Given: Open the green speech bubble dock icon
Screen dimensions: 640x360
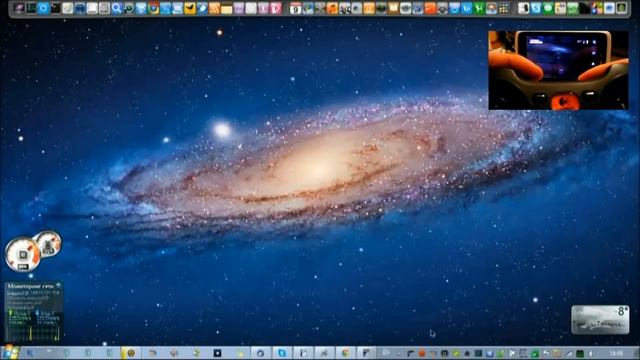Looking at the screenshot, I should tap(548, 8).
